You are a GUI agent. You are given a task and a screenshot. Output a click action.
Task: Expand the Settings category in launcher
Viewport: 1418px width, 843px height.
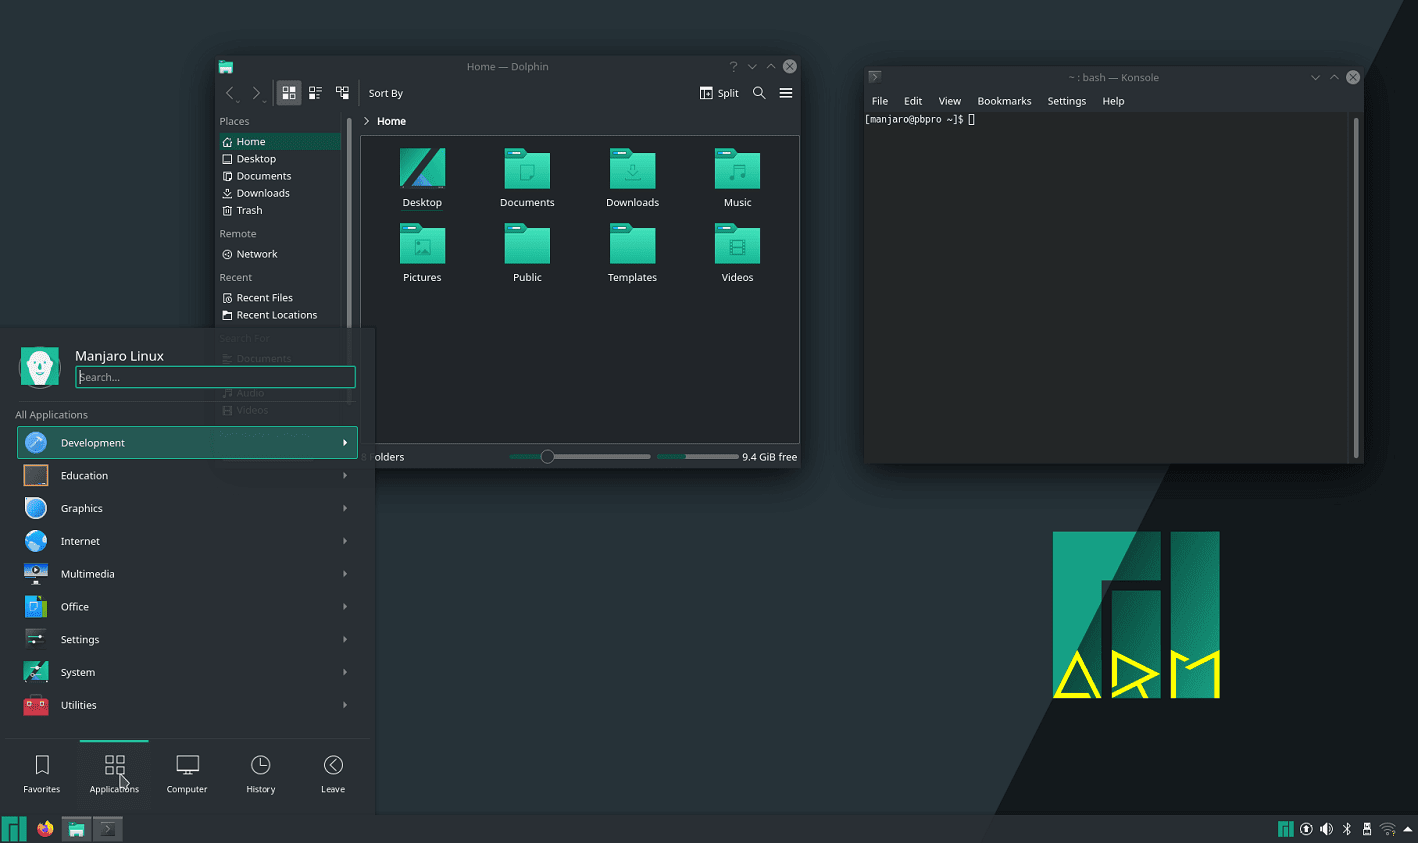(x=187, y=640)
